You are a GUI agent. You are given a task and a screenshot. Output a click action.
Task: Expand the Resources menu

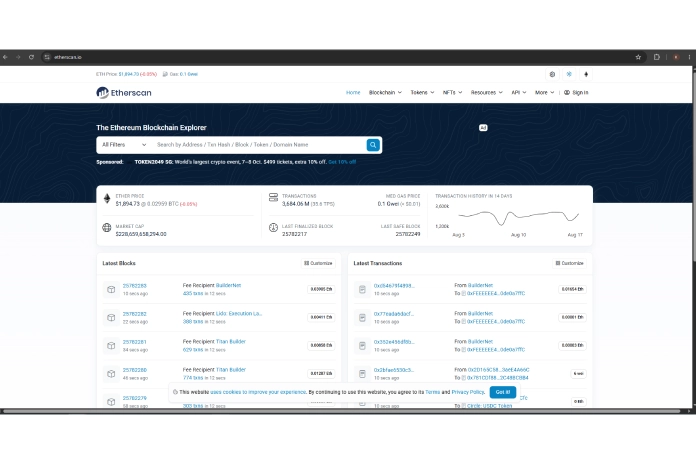click(486, 92)
